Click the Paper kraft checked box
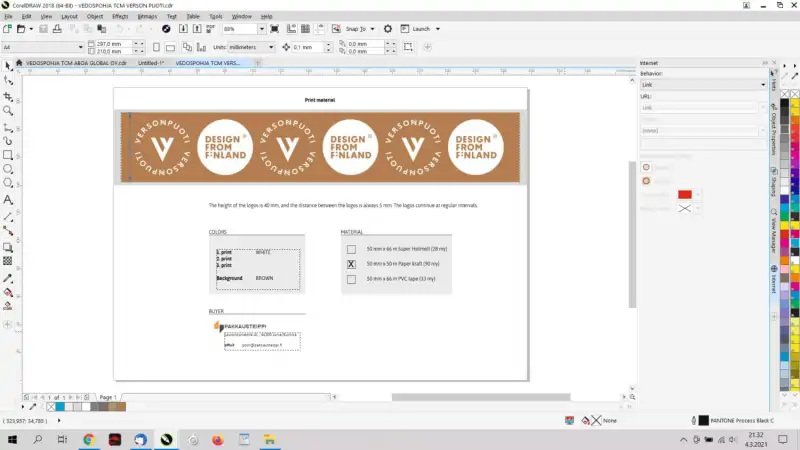Screen dimensions: 800x450 tap(351, 264)
